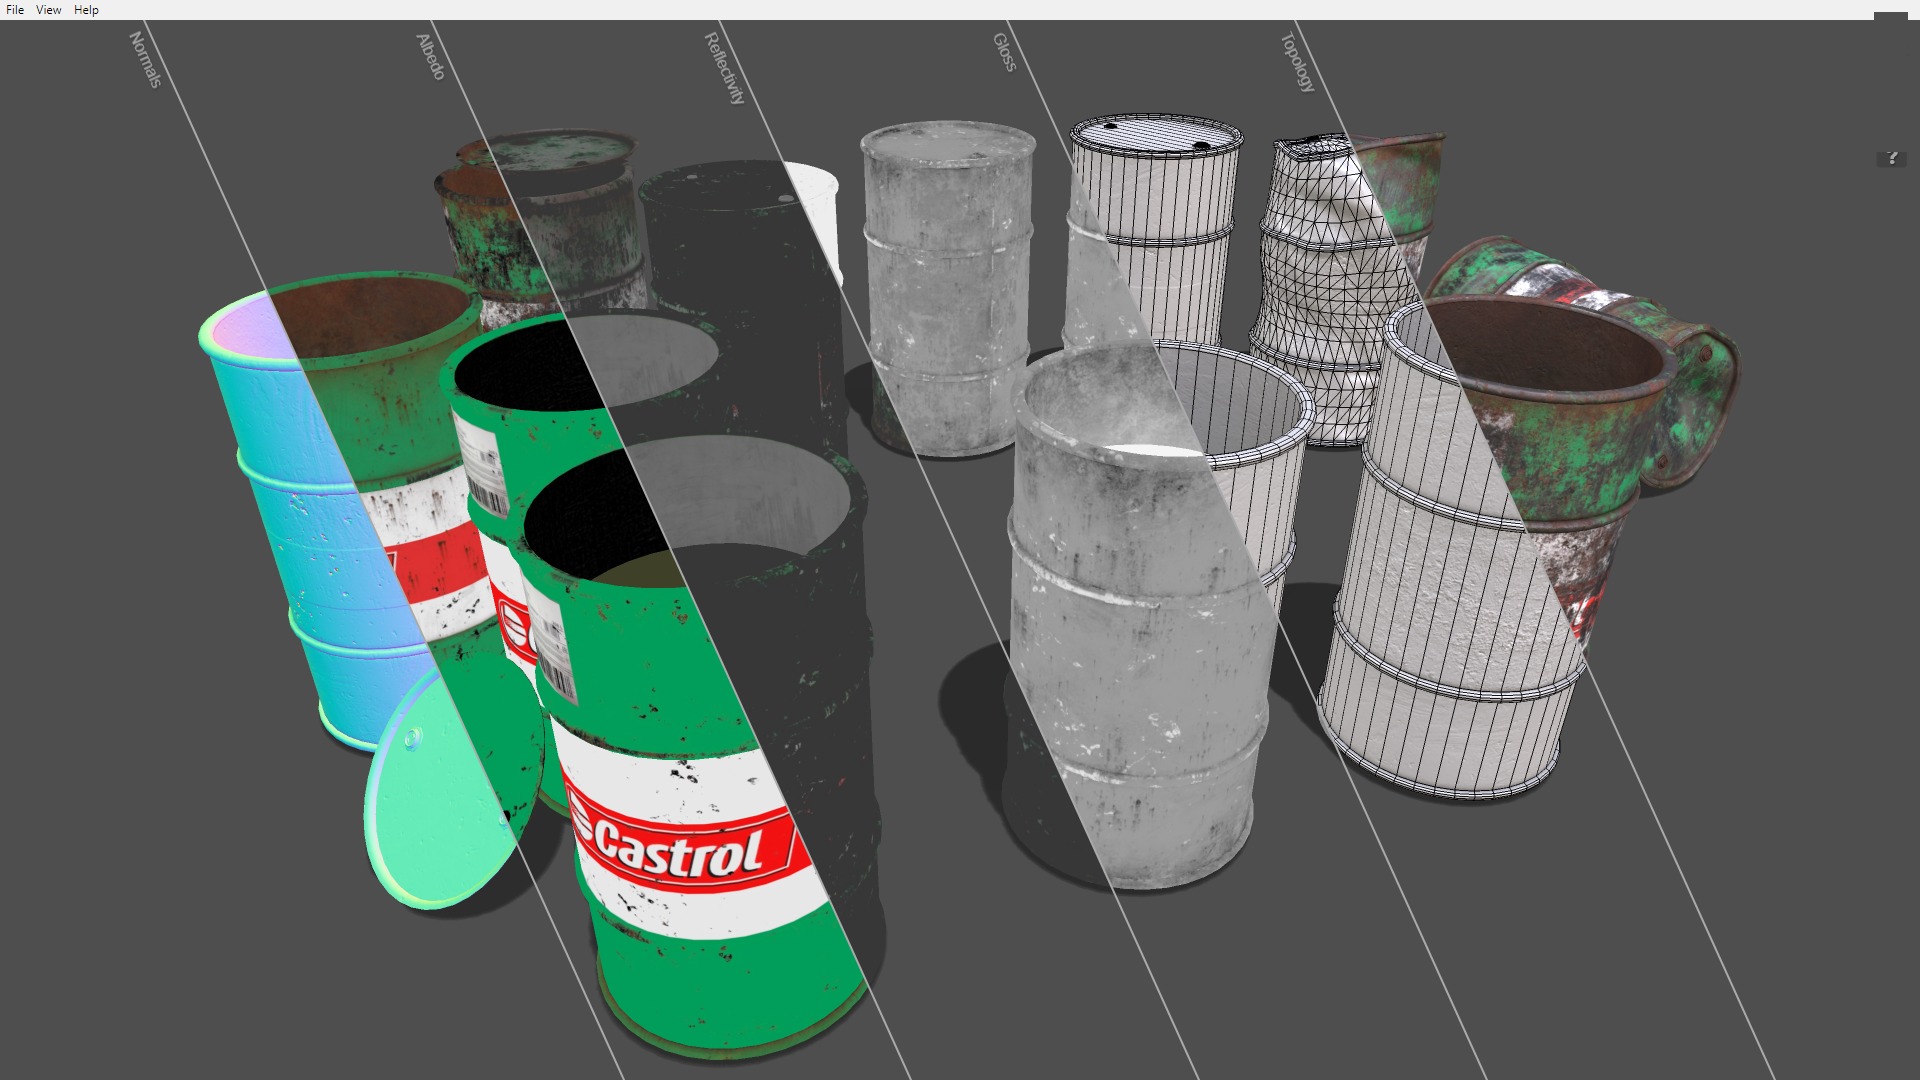Image resolution: width=1920 pixels, height=1080 pixels.
Task: Click the question mark help icon
Action: click(1891, 158)
